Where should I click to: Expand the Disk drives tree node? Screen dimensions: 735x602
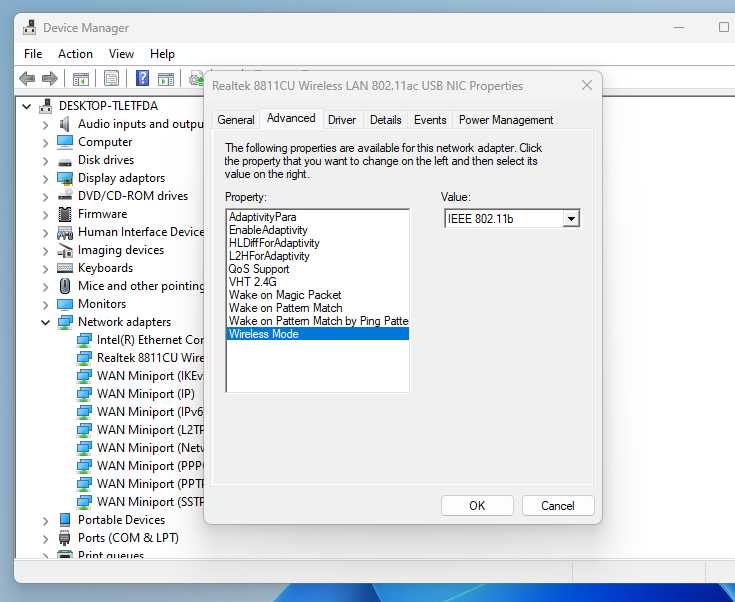45,160
